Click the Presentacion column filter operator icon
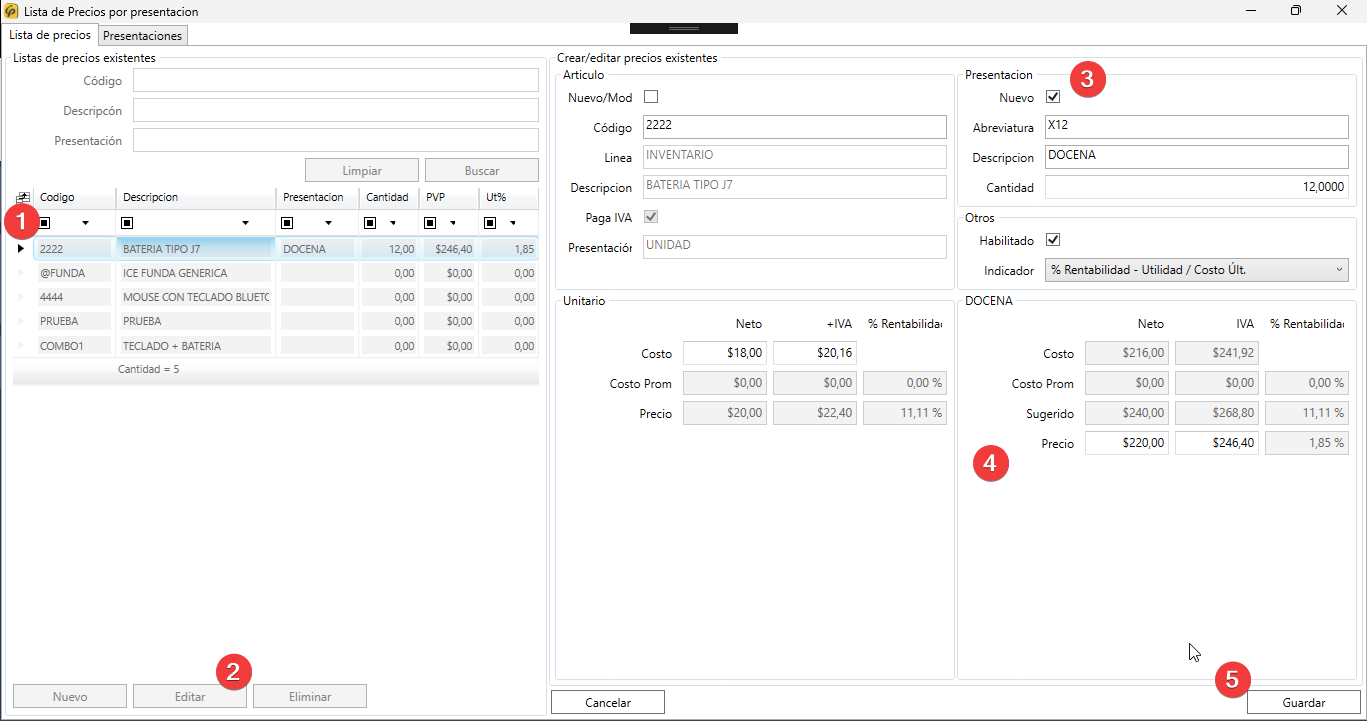The image size is (1367, 721). click(288, 223)
